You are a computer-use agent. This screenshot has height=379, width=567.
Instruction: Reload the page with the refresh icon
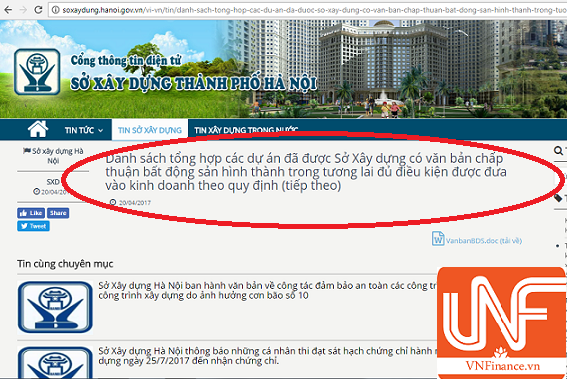click(38, 10)
